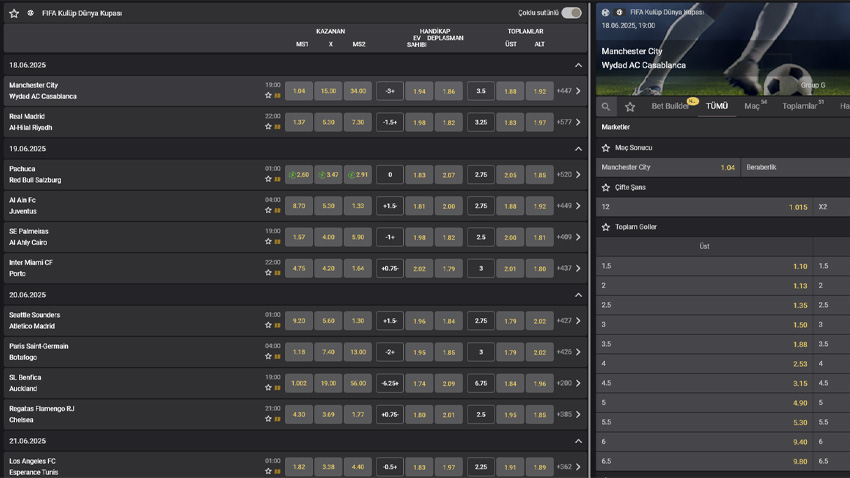Favorite the Toplam Goller market

click(x=606, y=227)
